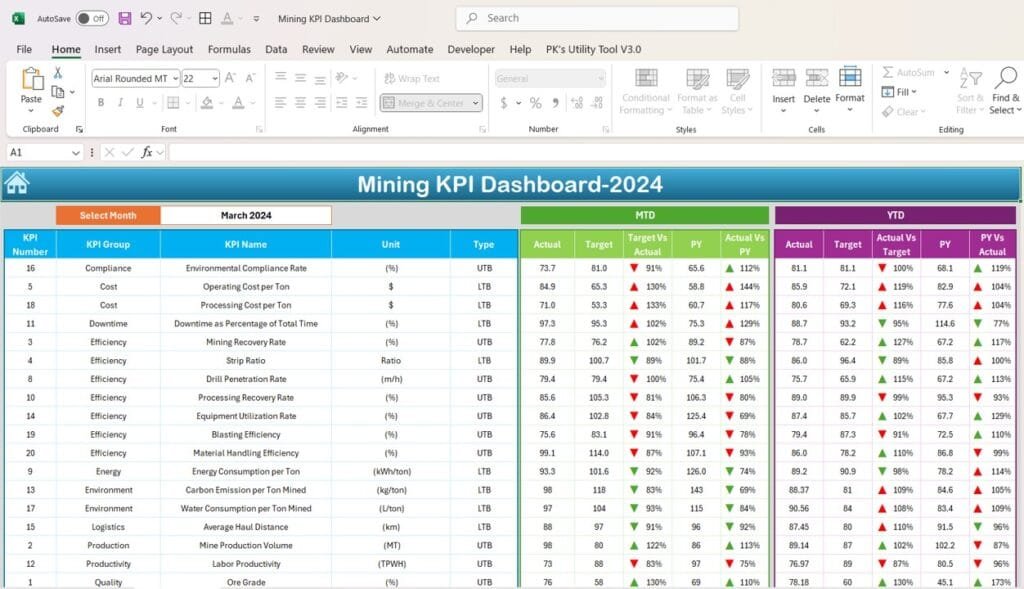Screen dimensions: 1024x589
Task: Click the Increase Decimal icon
Action: 575,103
